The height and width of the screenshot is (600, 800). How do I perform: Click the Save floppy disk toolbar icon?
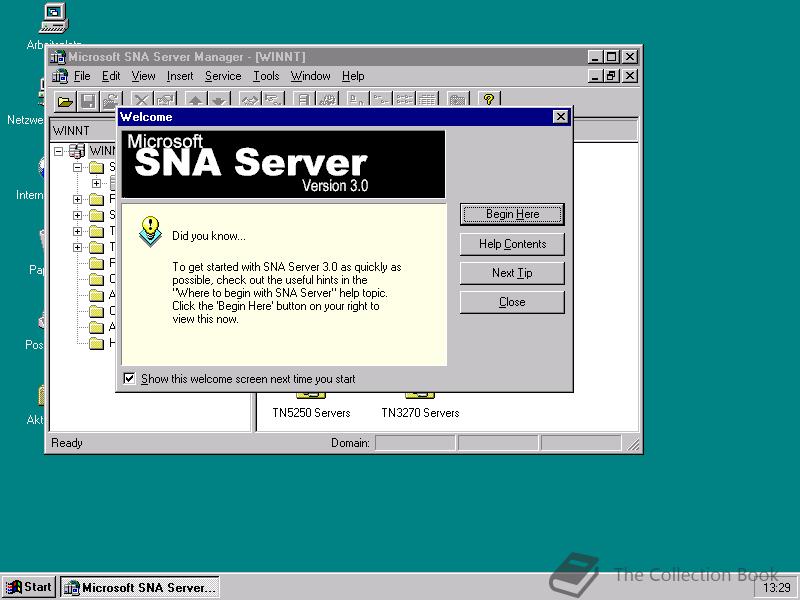[x=88, y=101]
